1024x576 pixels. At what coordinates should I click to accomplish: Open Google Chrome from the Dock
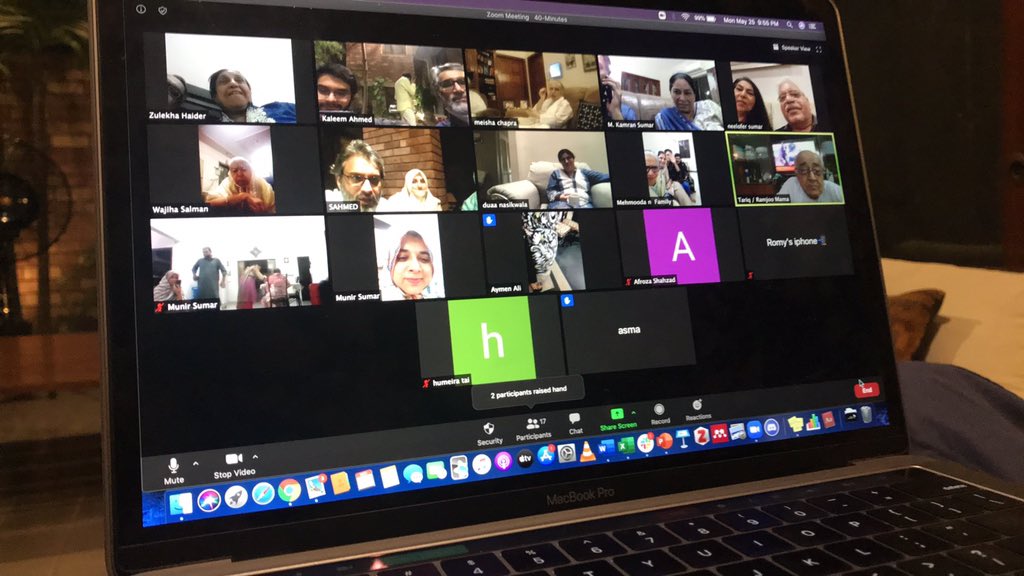point(289,490)
